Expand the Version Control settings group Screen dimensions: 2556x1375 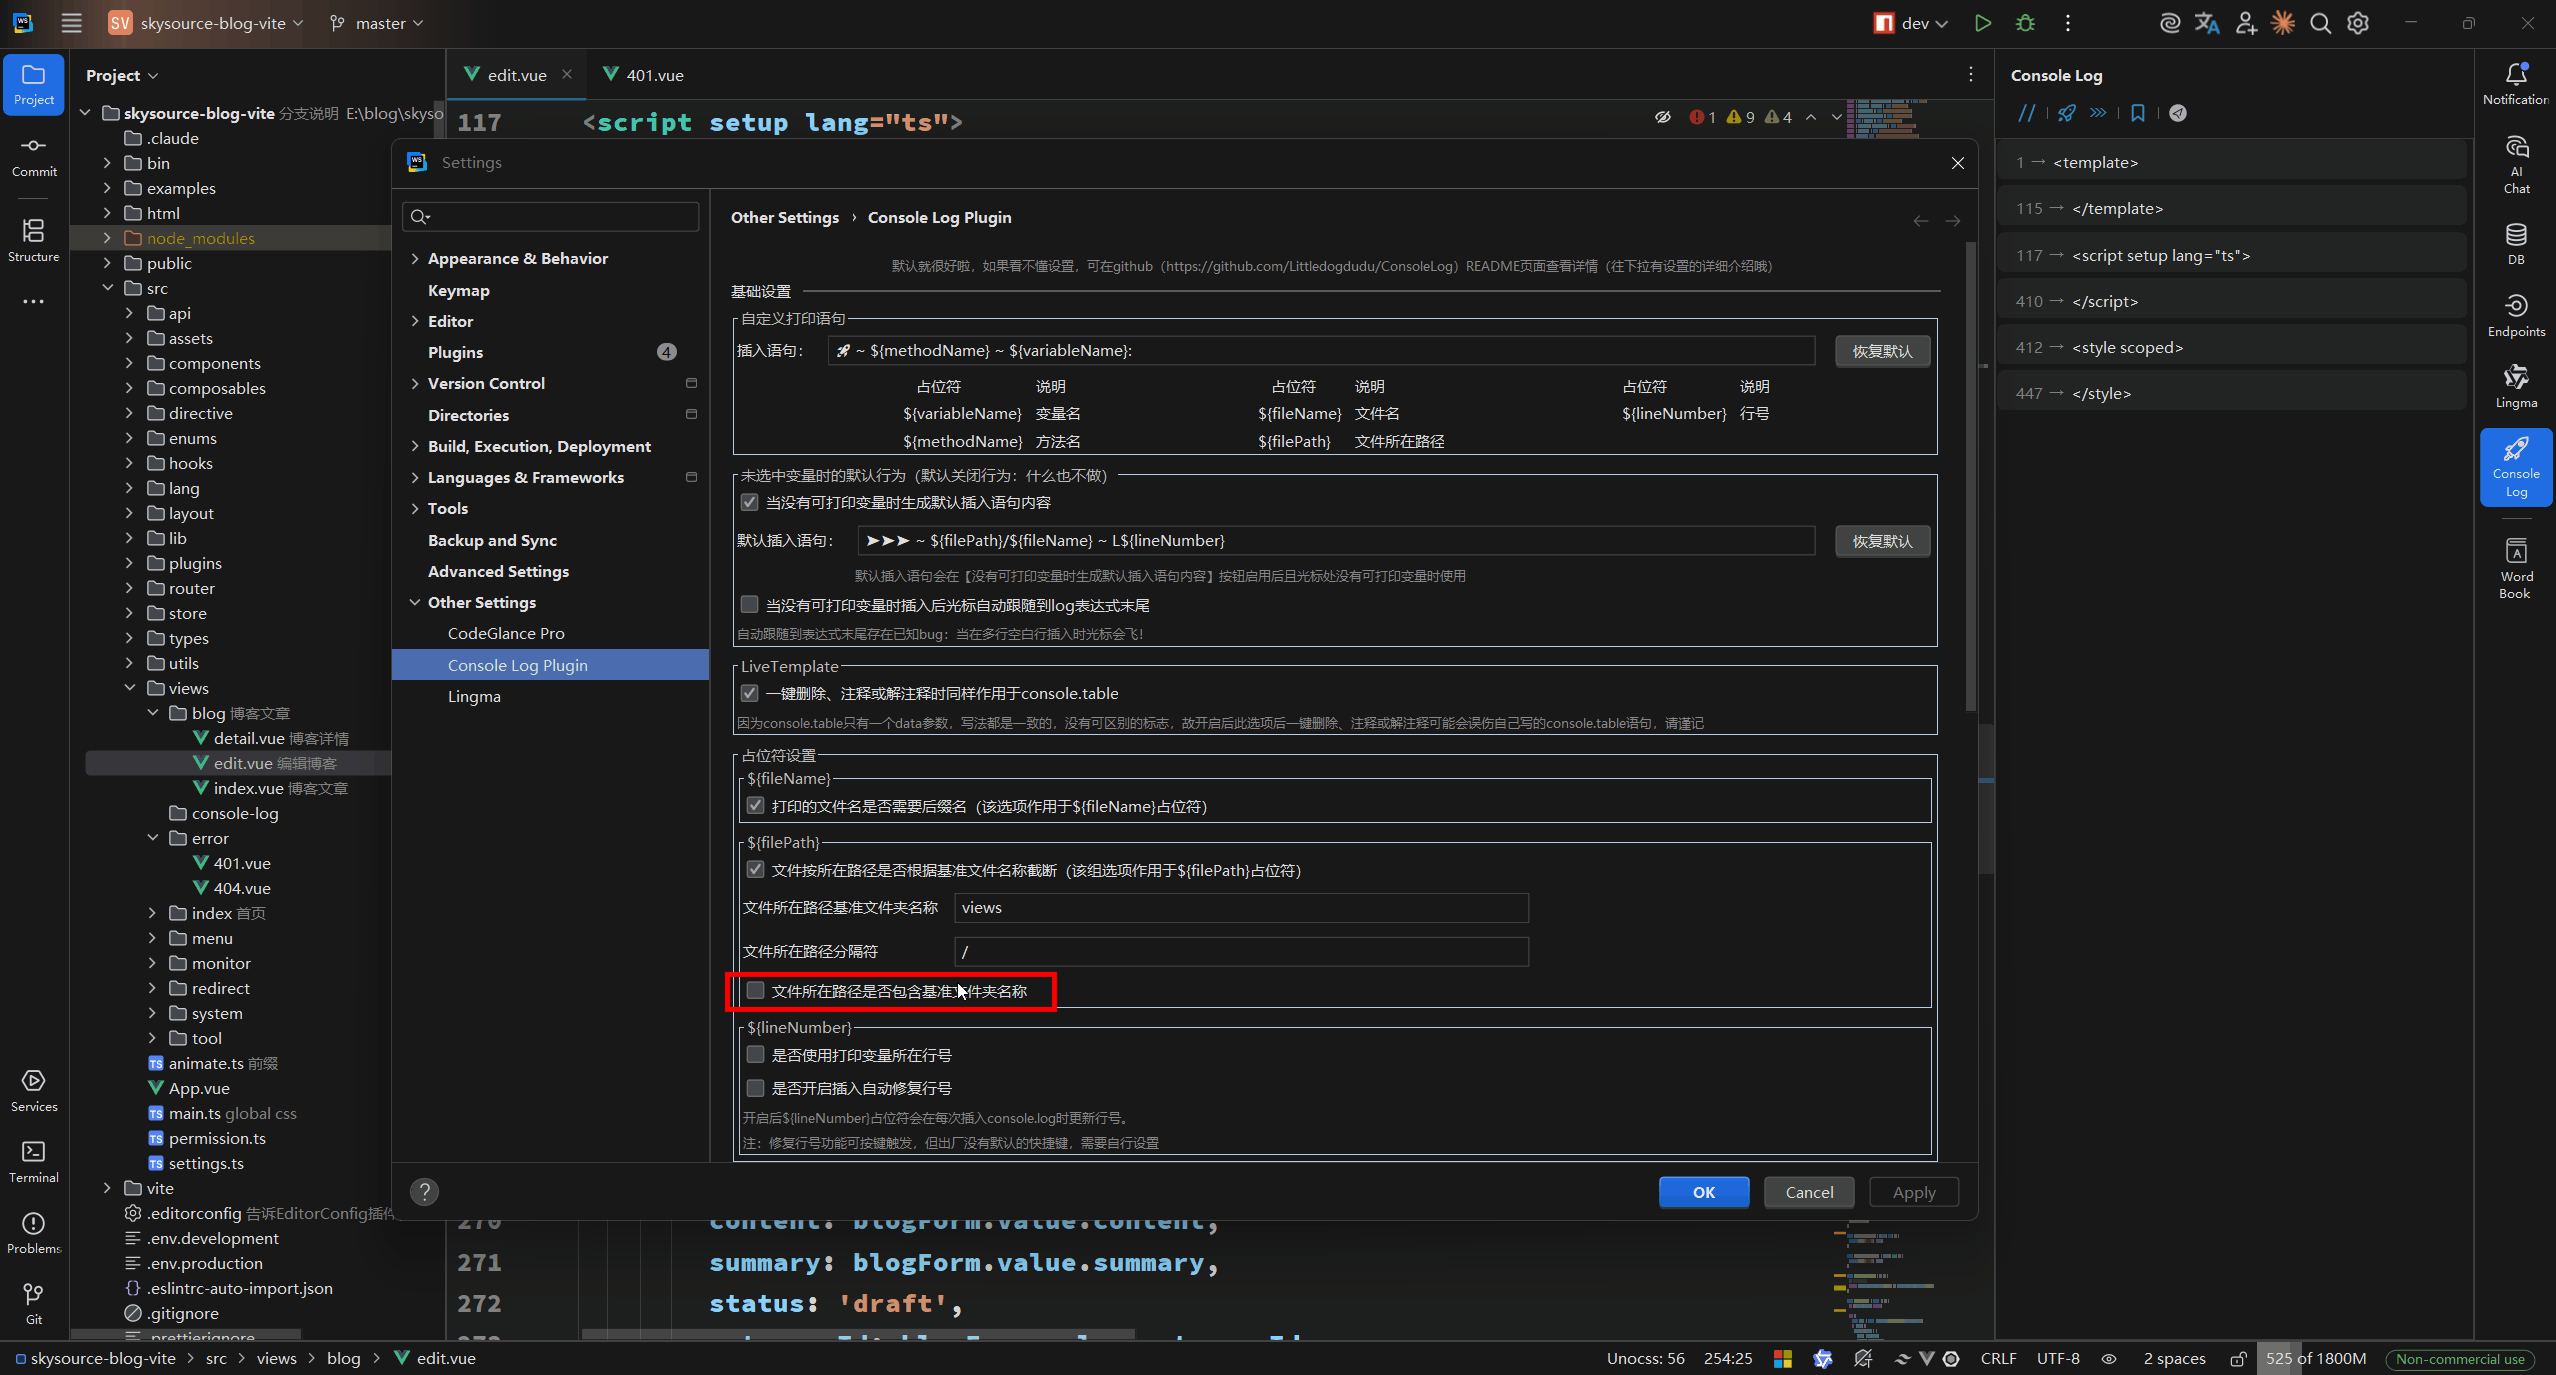[x=414, y=383]
